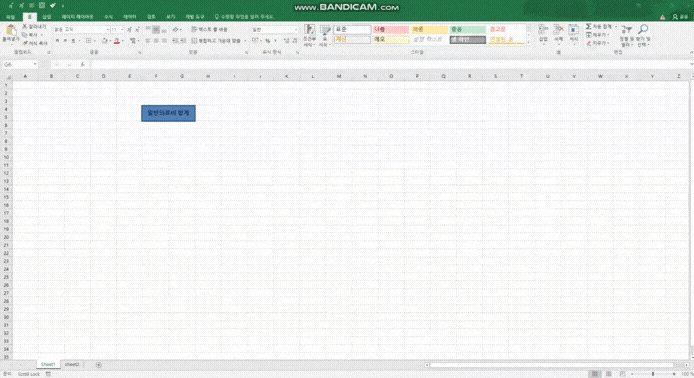Viewport: 694px width, 378px height.
Task: Click the Share button at top right
Action: (680, 17)
